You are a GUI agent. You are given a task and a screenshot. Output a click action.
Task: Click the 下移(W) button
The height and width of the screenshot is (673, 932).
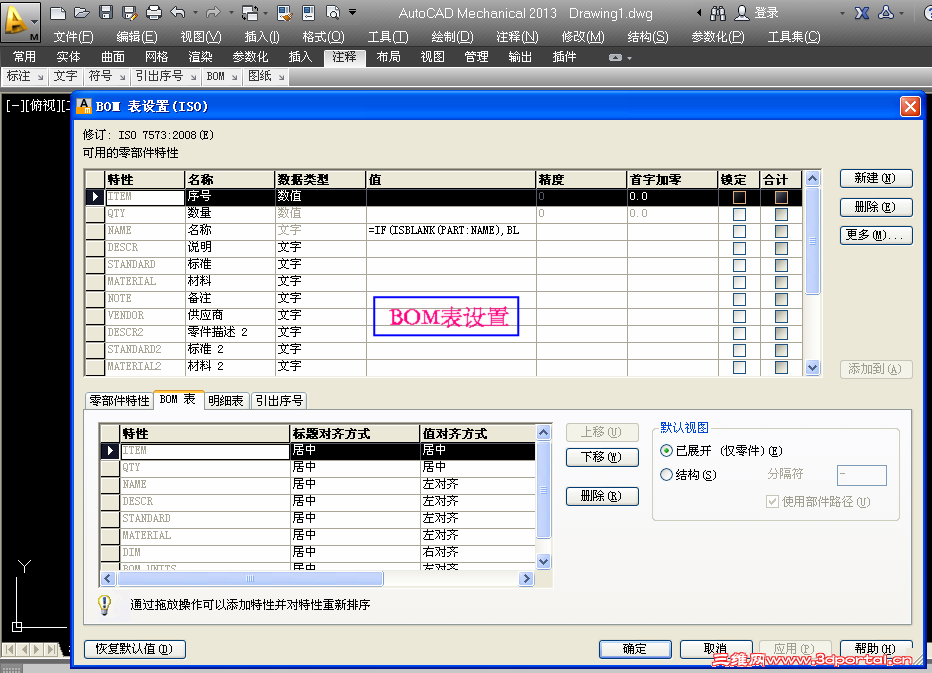tap(602, 457)
